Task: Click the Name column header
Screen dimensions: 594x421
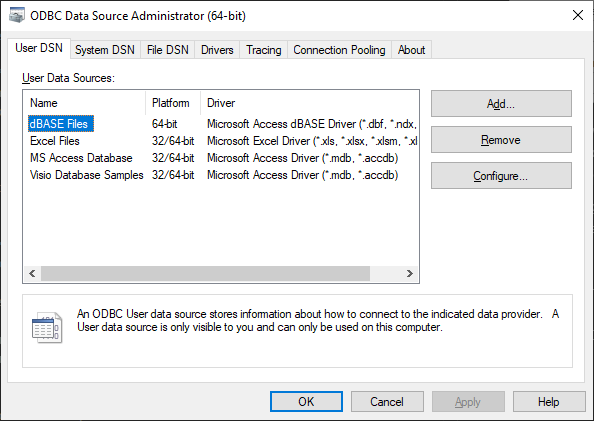Action: pos(84,103)
